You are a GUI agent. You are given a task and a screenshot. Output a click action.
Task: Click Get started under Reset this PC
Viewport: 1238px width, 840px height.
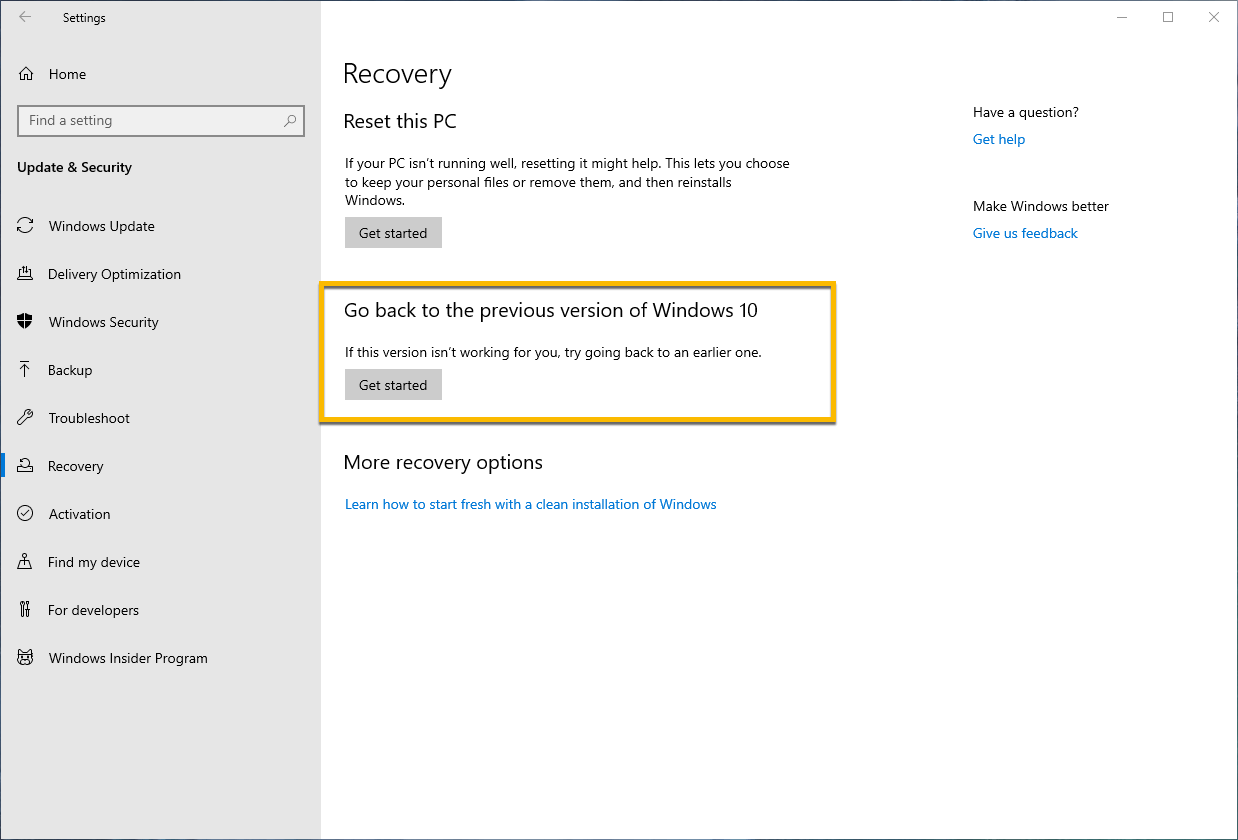[393, 232]
